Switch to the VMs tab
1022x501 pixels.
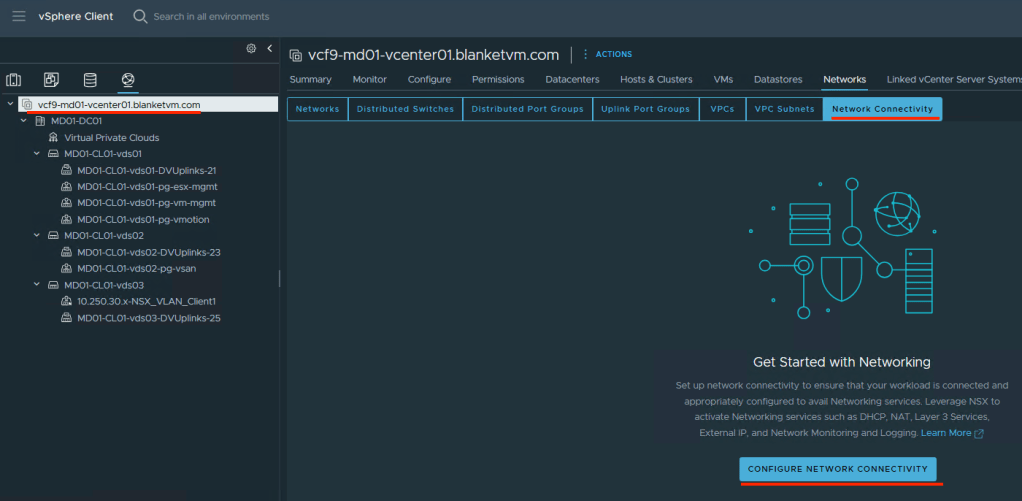pyautogui.click(x=723, y=79)
